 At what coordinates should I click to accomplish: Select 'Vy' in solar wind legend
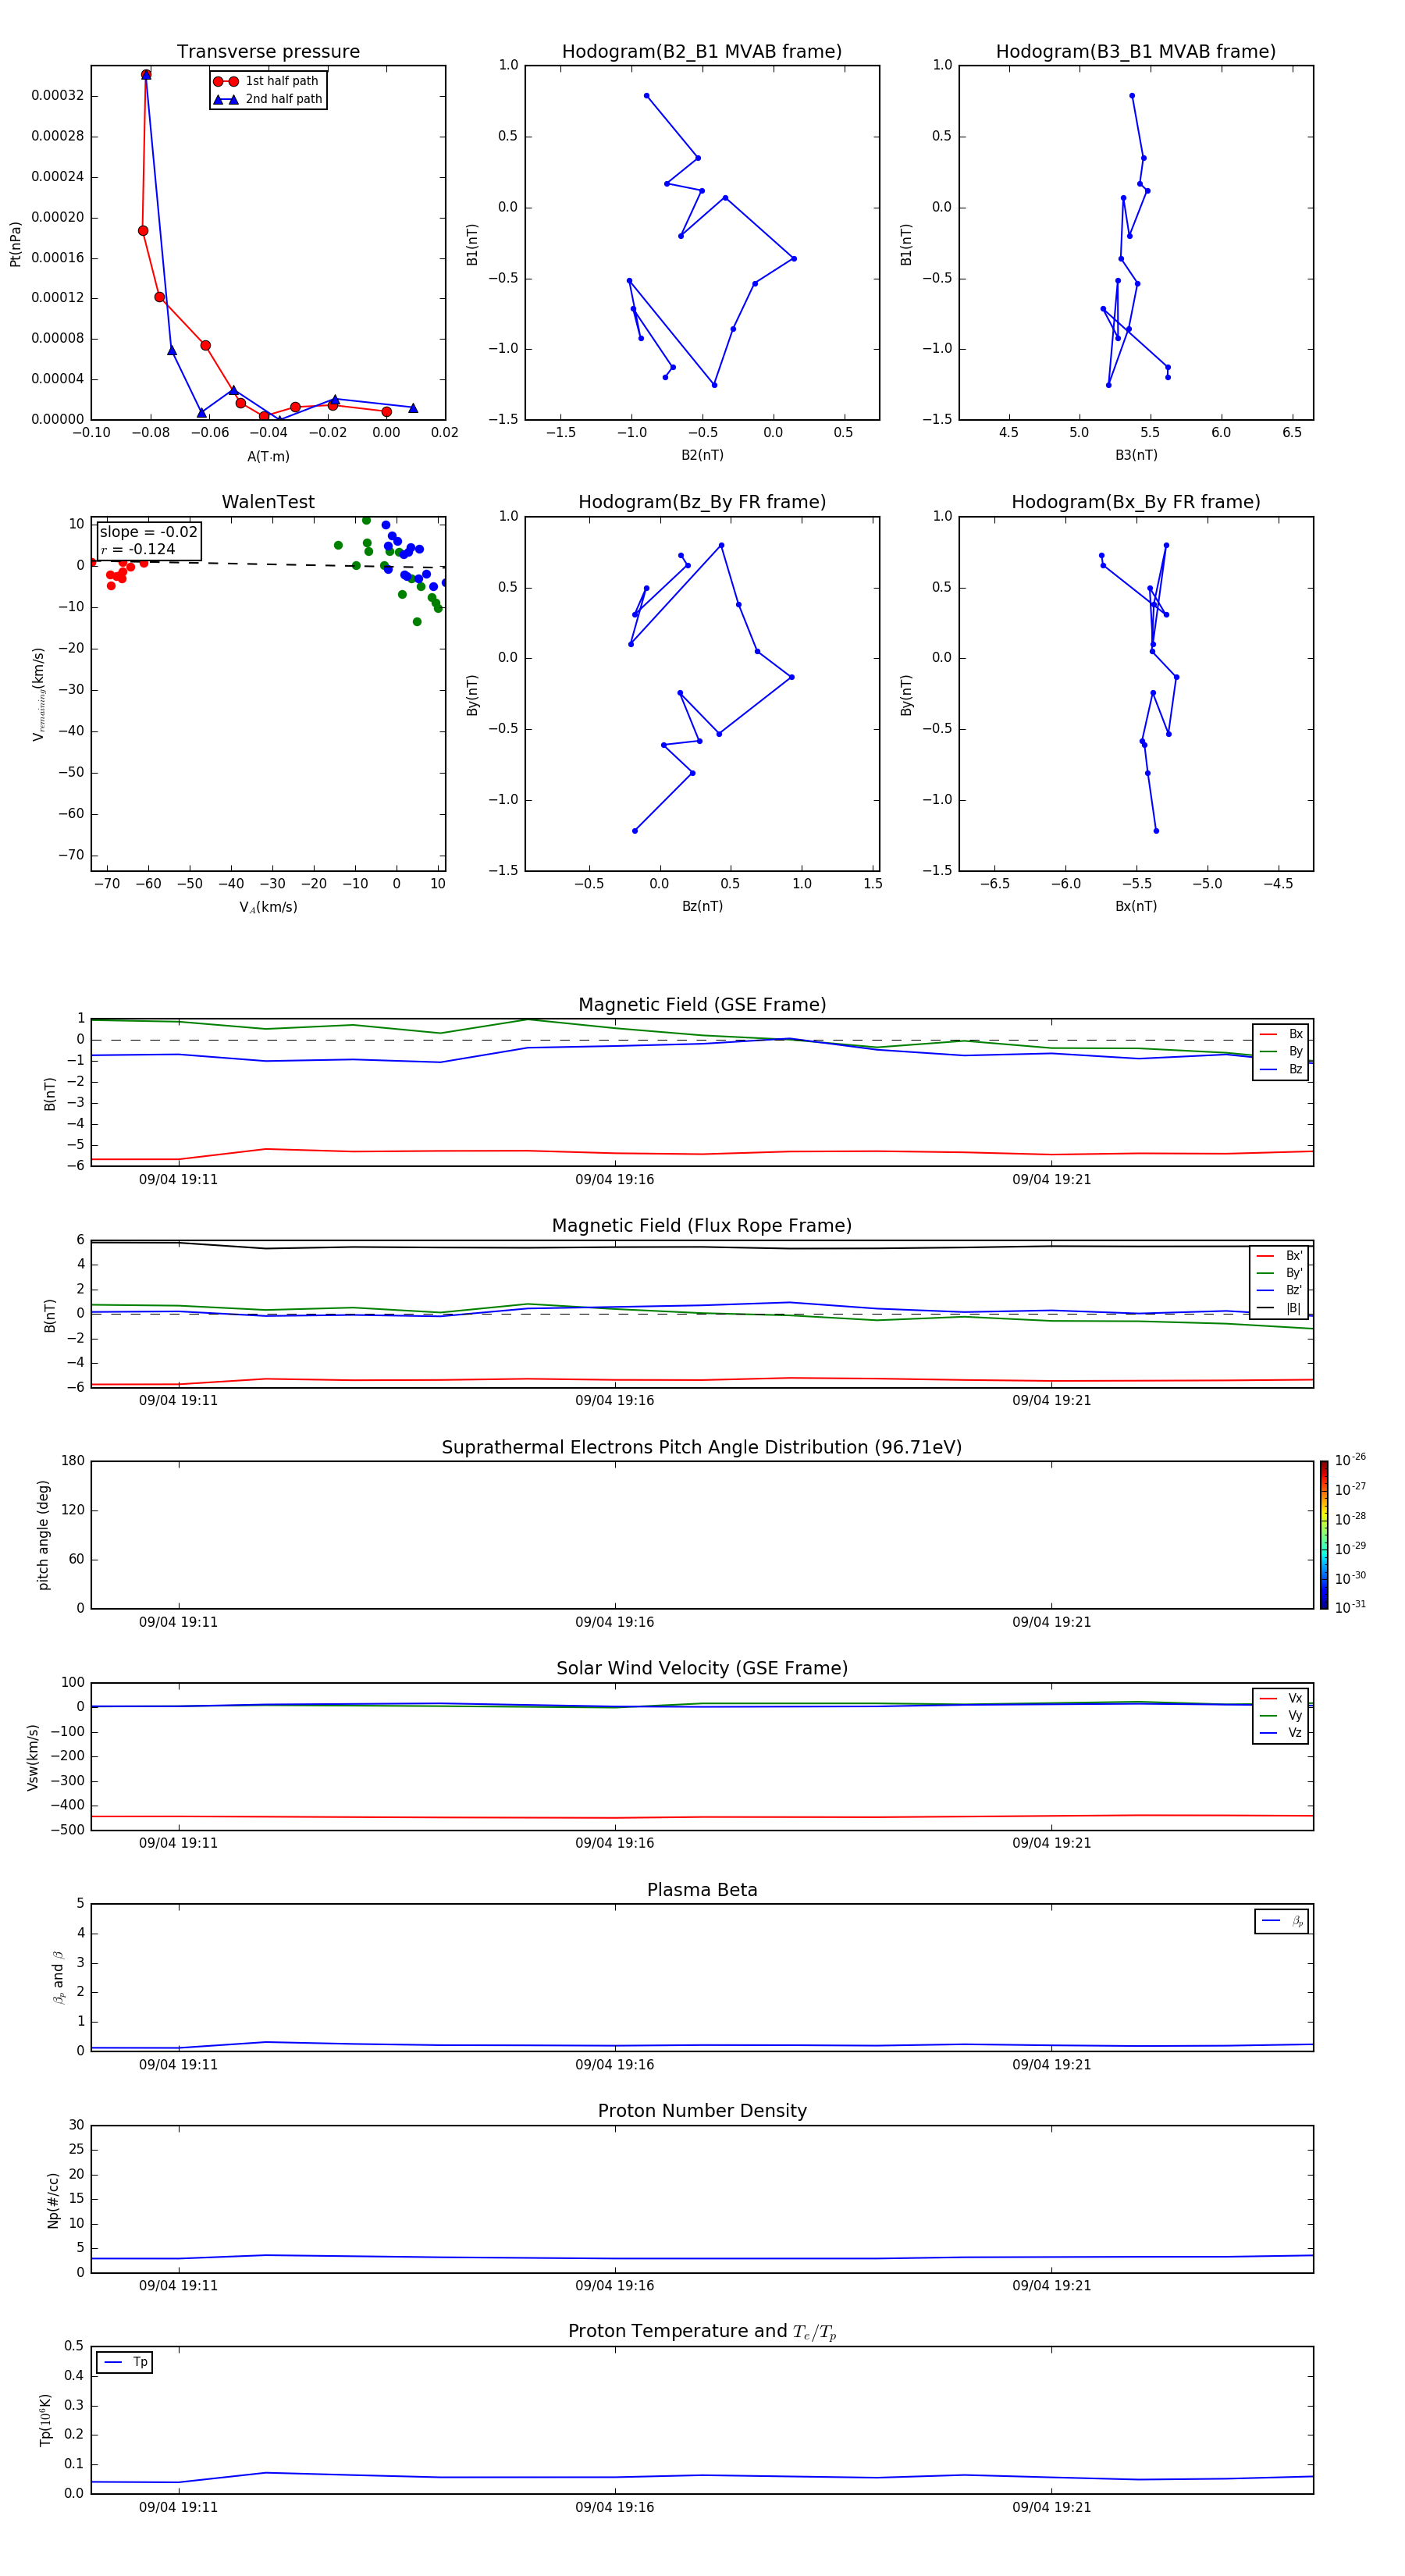[1282, 1715]
